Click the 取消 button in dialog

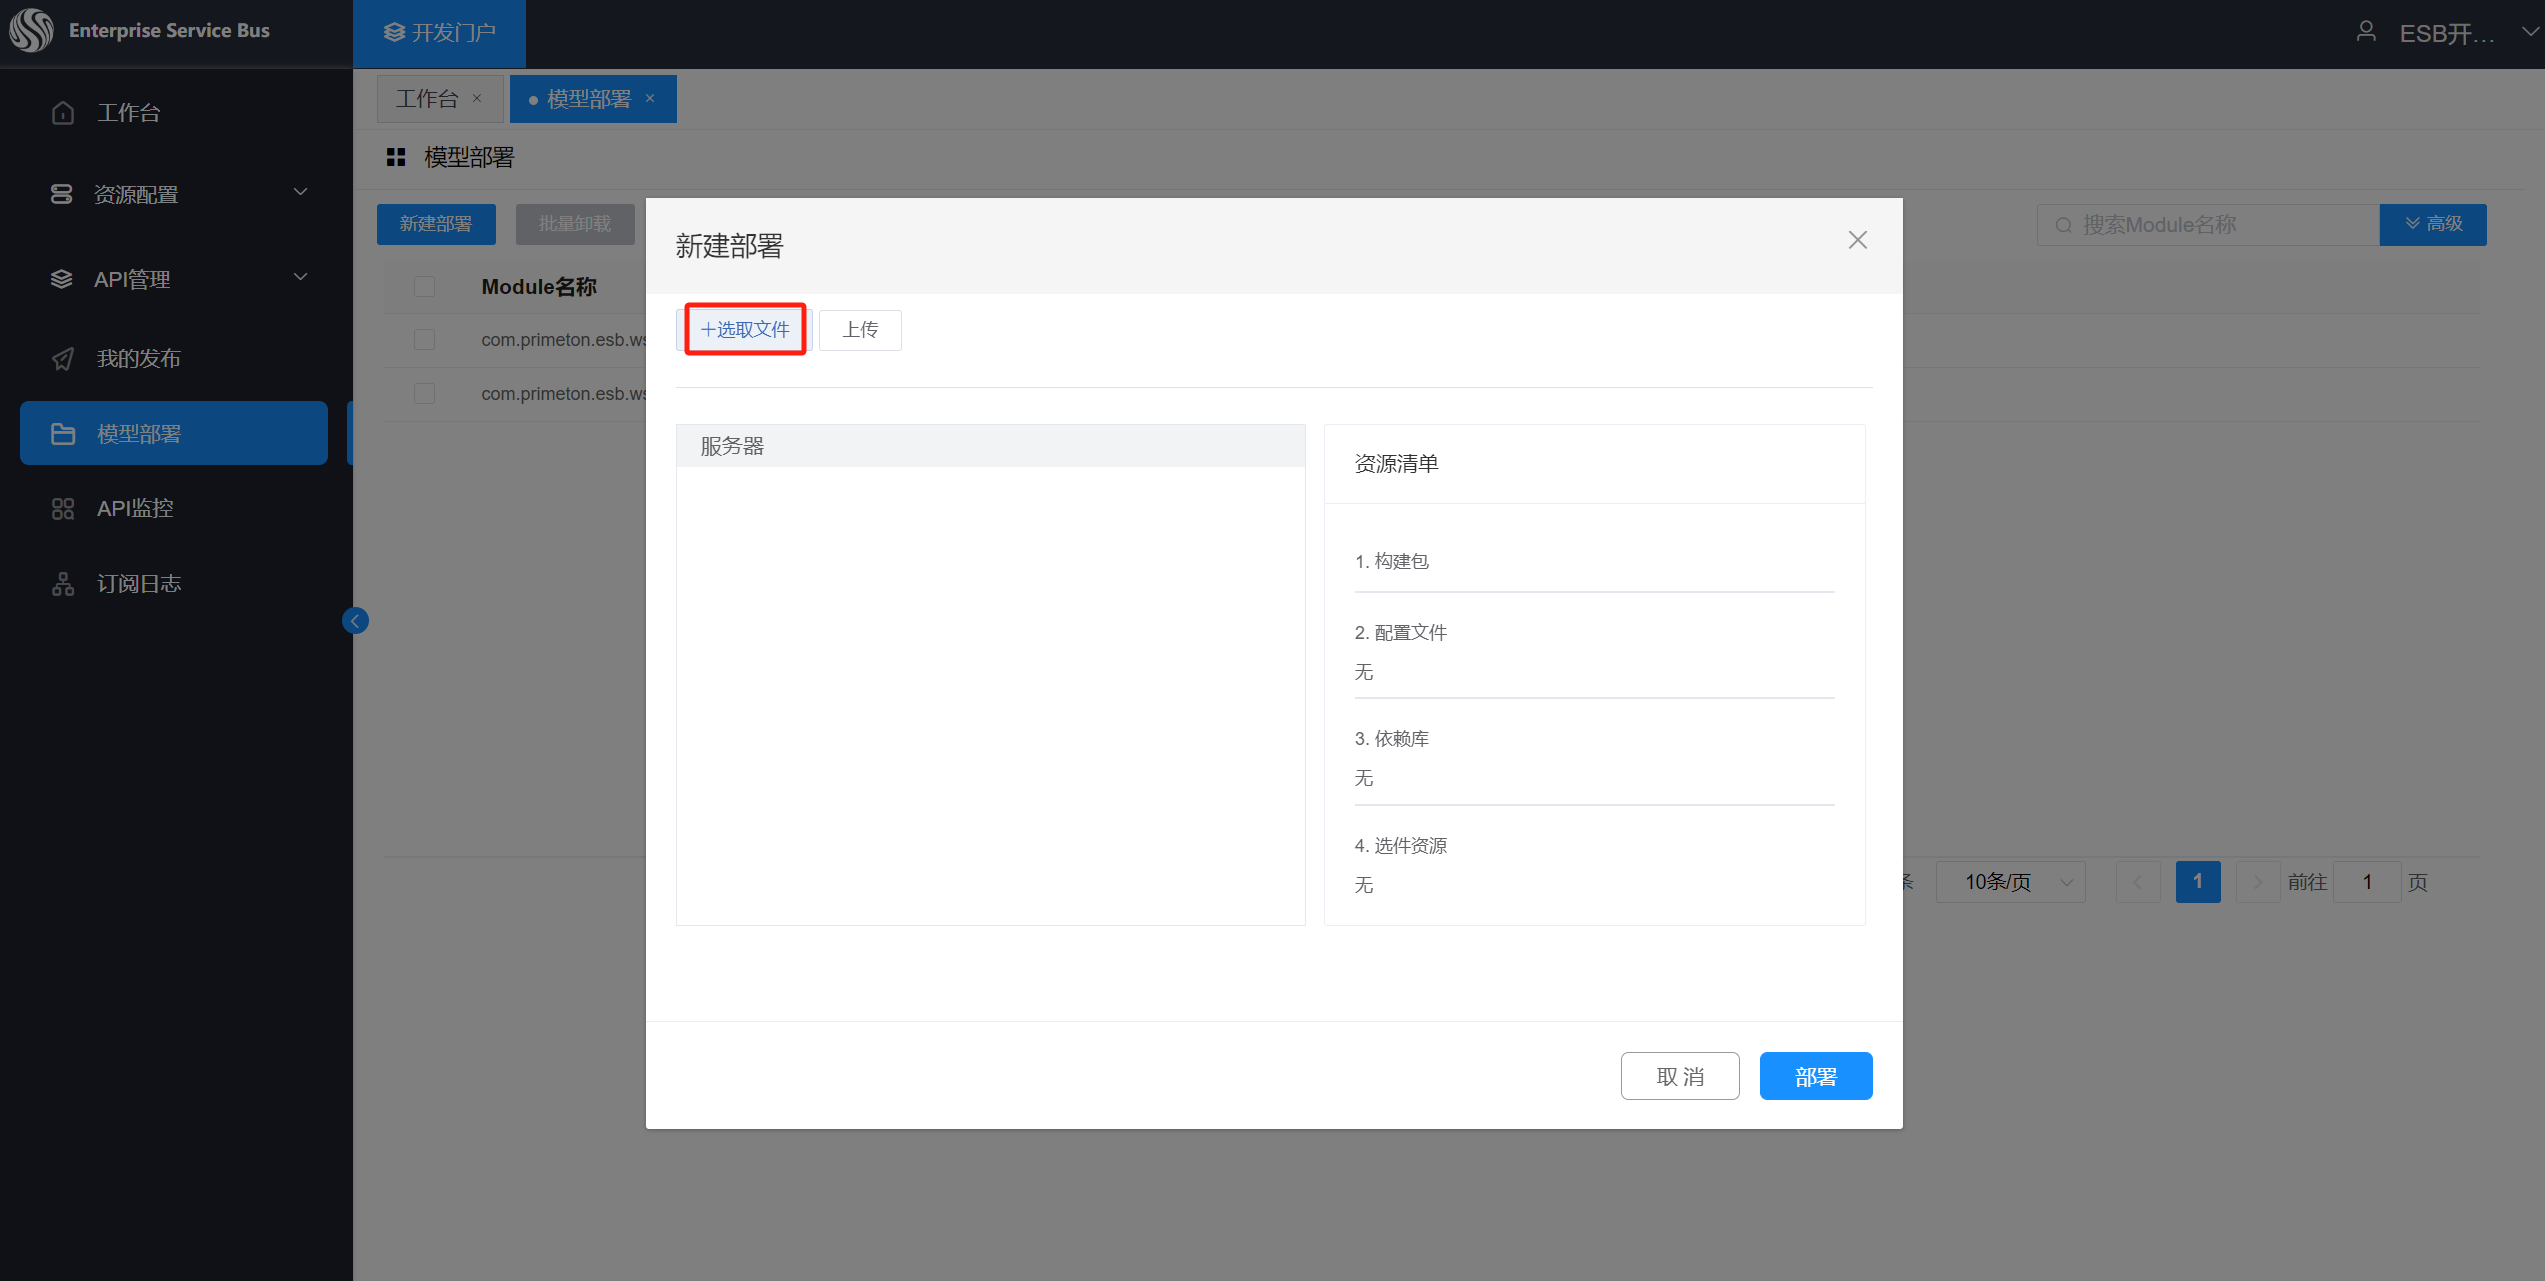(1679, 1077)
